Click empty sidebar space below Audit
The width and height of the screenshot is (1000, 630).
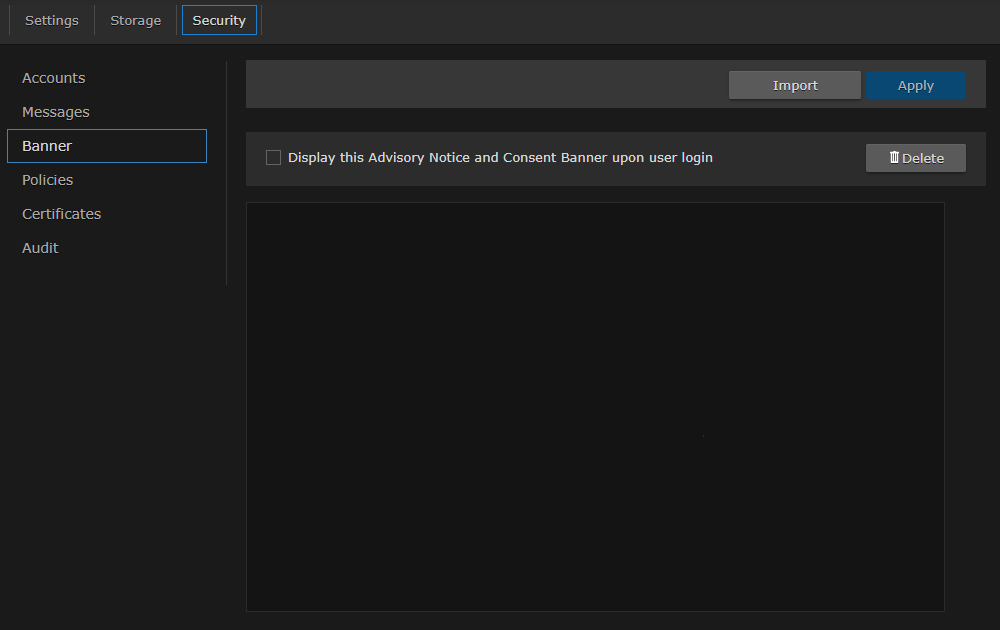pos(110,420)
